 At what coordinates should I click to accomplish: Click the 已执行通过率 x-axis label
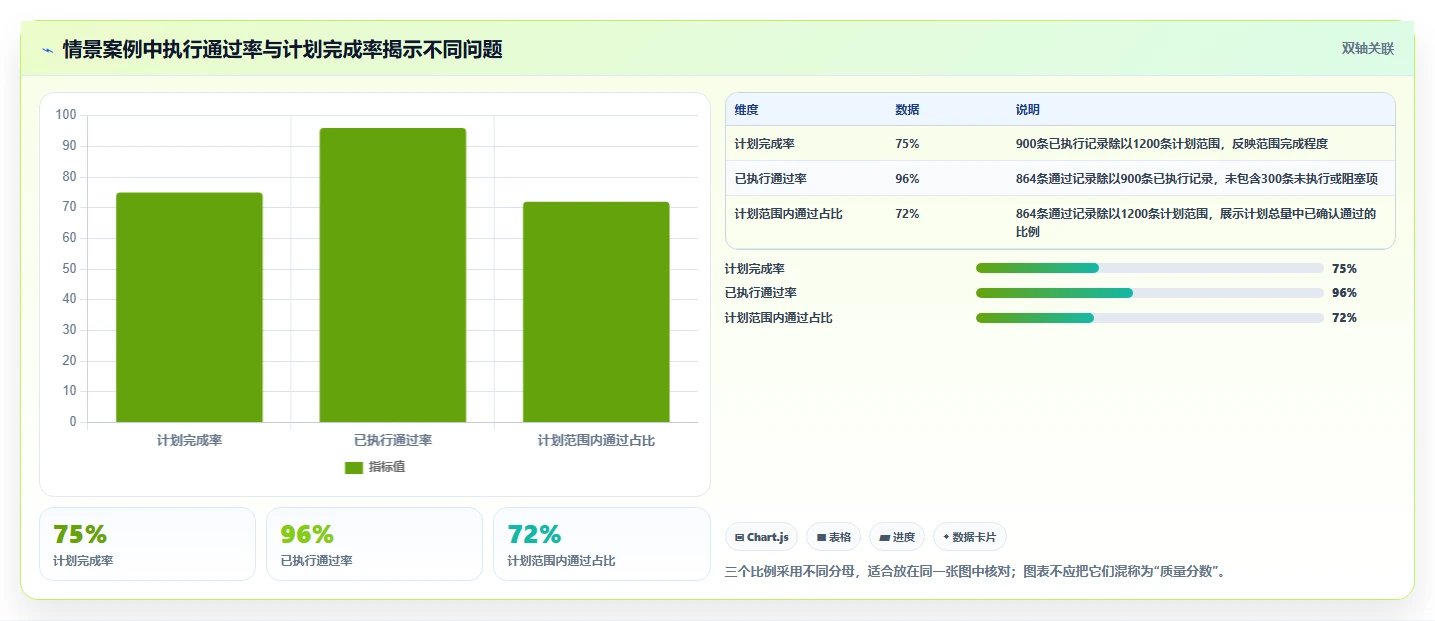point(393,440)
